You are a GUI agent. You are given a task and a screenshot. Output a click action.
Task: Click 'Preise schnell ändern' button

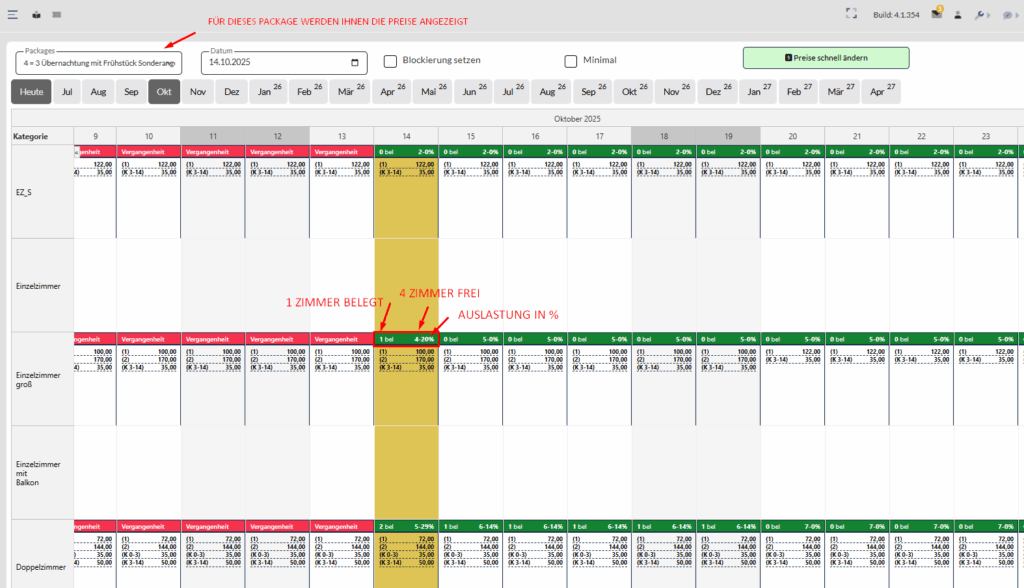(826, 58)
